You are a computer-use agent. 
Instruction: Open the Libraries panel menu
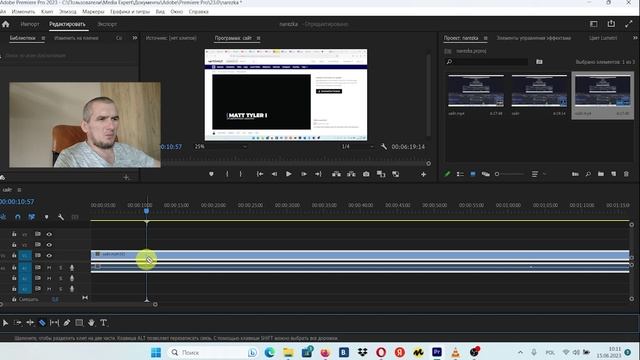pos(43,38)
